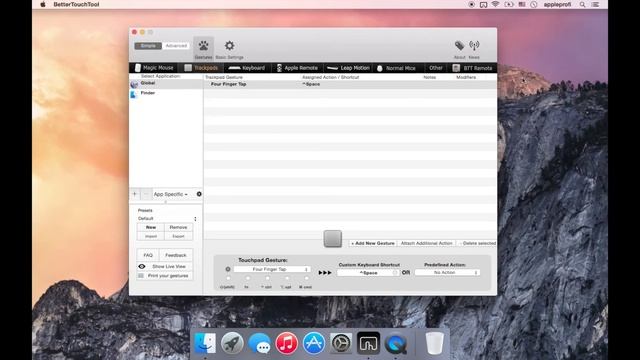The height and width of the screenshot is (360, 640).
Task: Switch to Simple mode
Action: tap(148, 46)
